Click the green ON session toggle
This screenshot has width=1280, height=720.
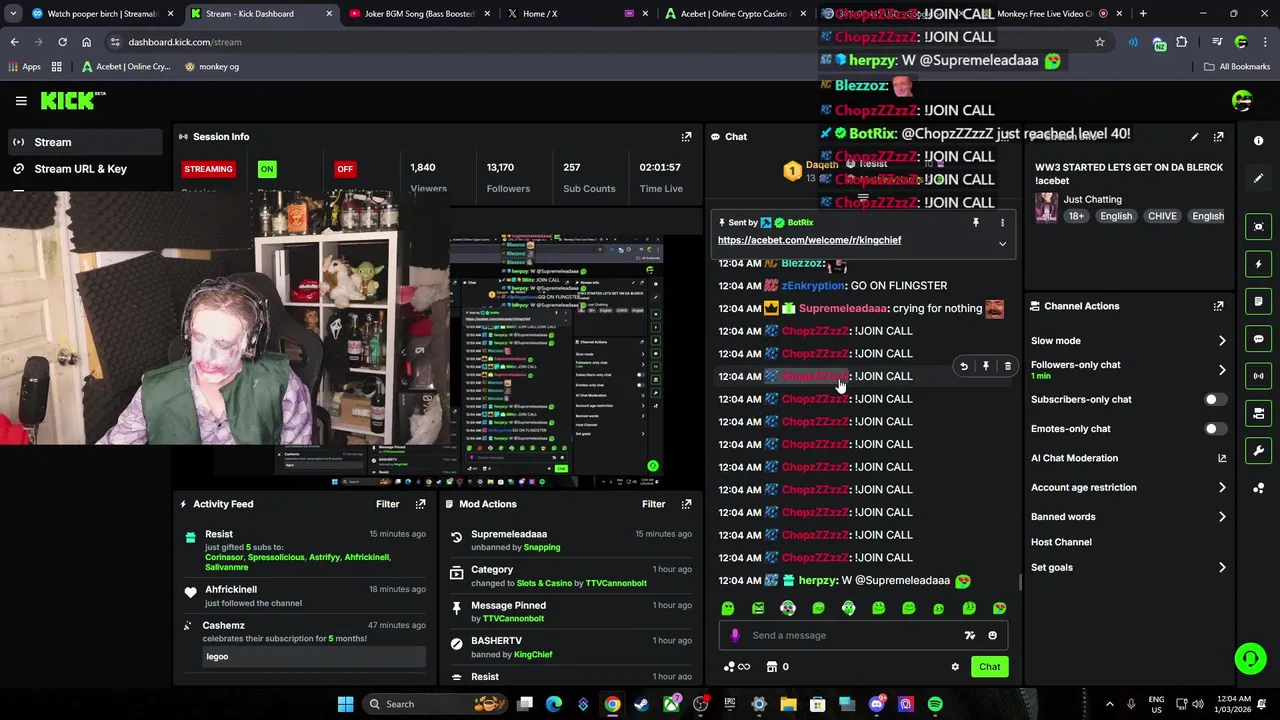point(267,169)
